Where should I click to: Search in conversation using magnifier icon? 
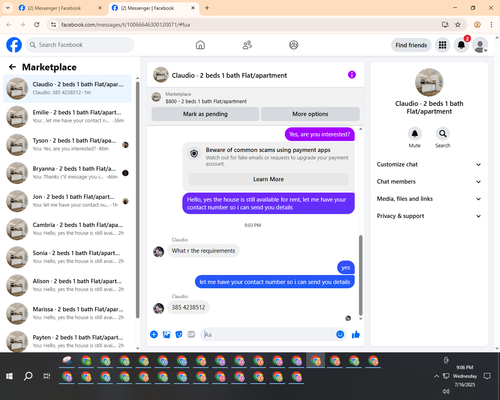(x=443, y=134)
